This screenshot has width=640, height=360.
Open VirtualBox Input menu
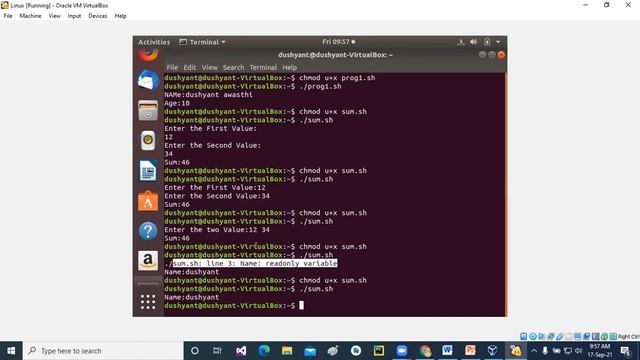[x=74, y=16]
